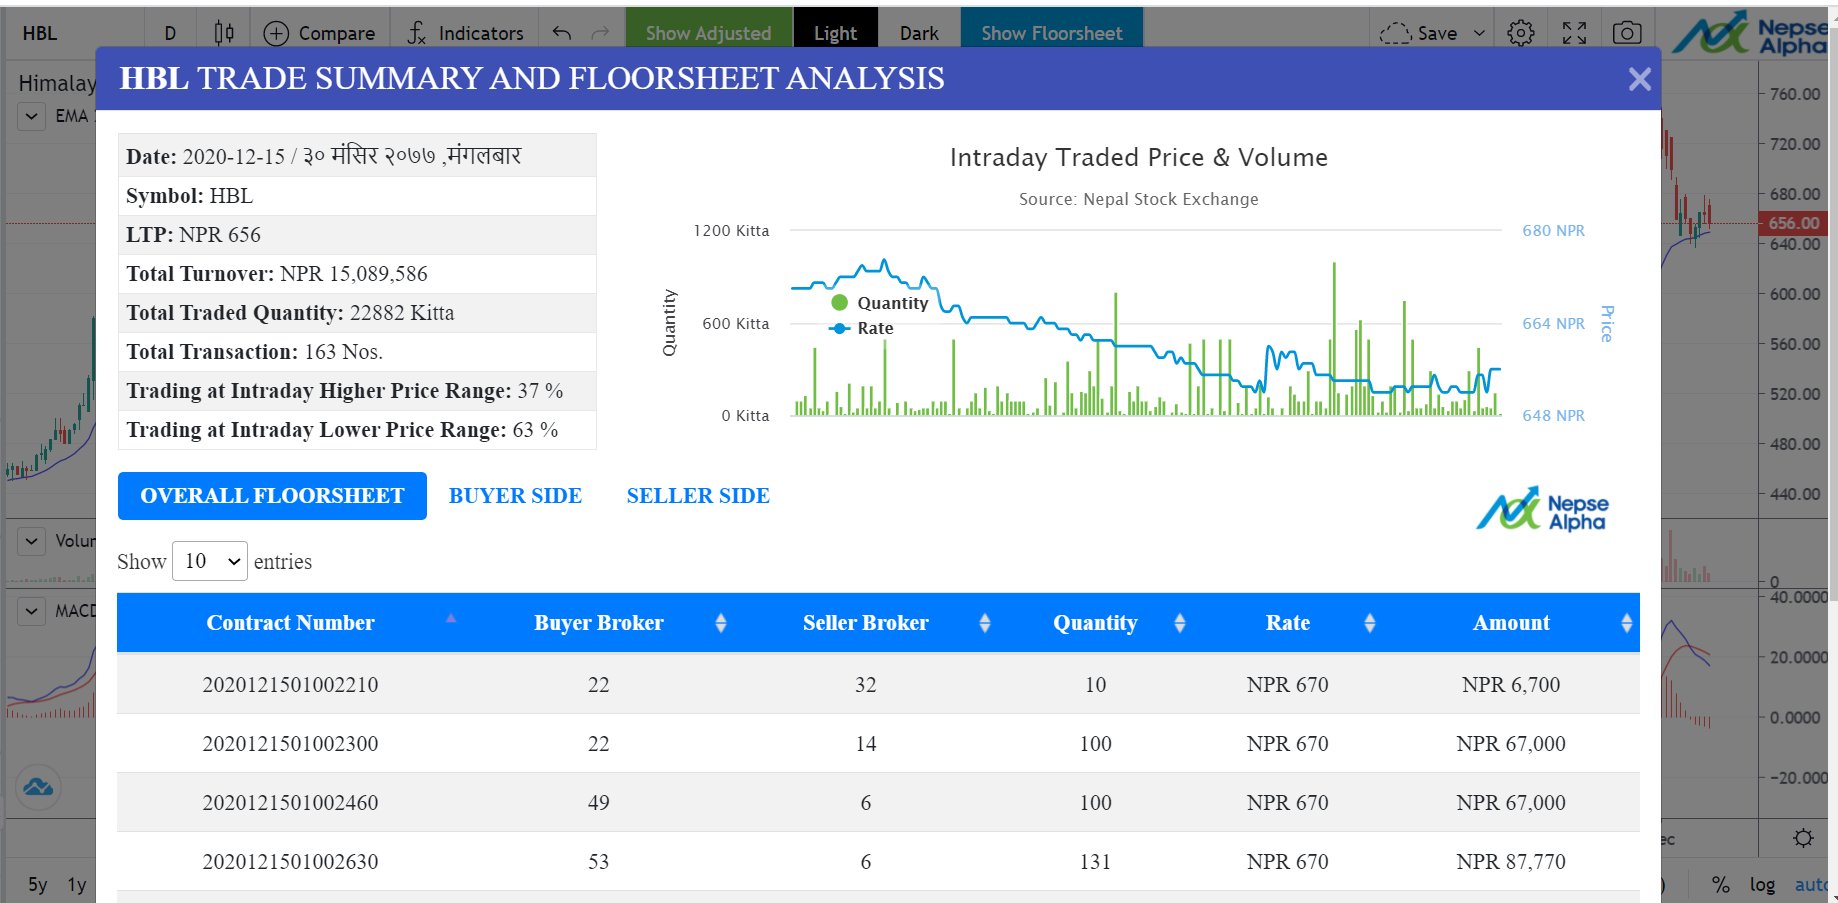Click the Total Turnover summary row
This screenshot has height=903, width=1838.
pyautogui.click(x=357, y=274)
